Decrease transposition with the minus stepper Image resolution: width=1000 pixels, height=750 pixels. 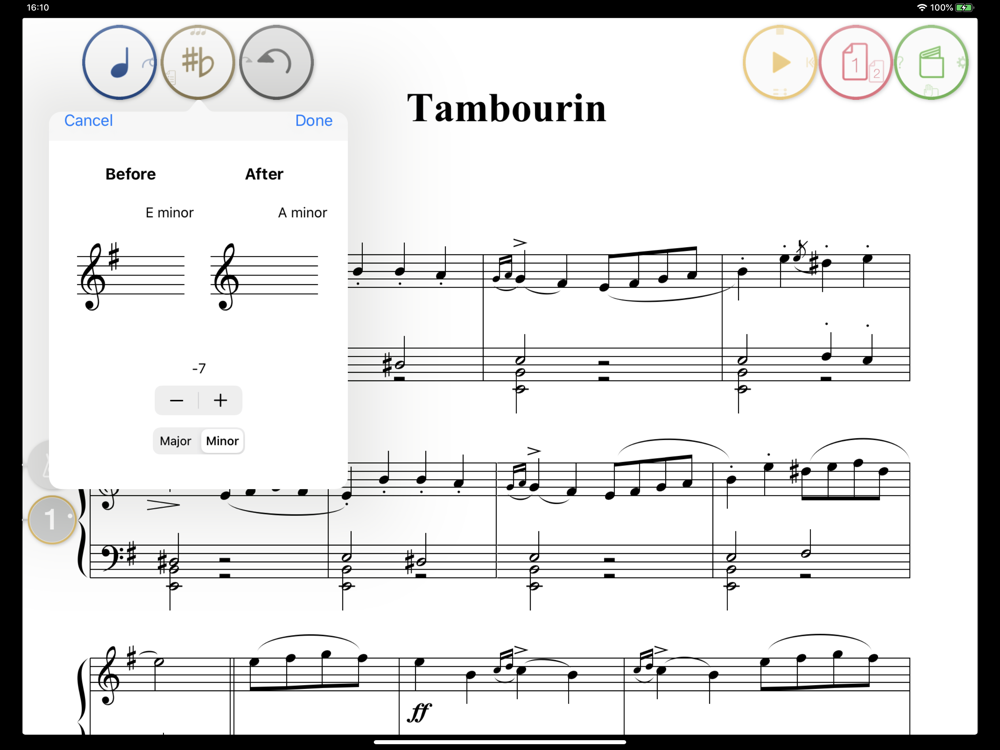click(177, 401)
